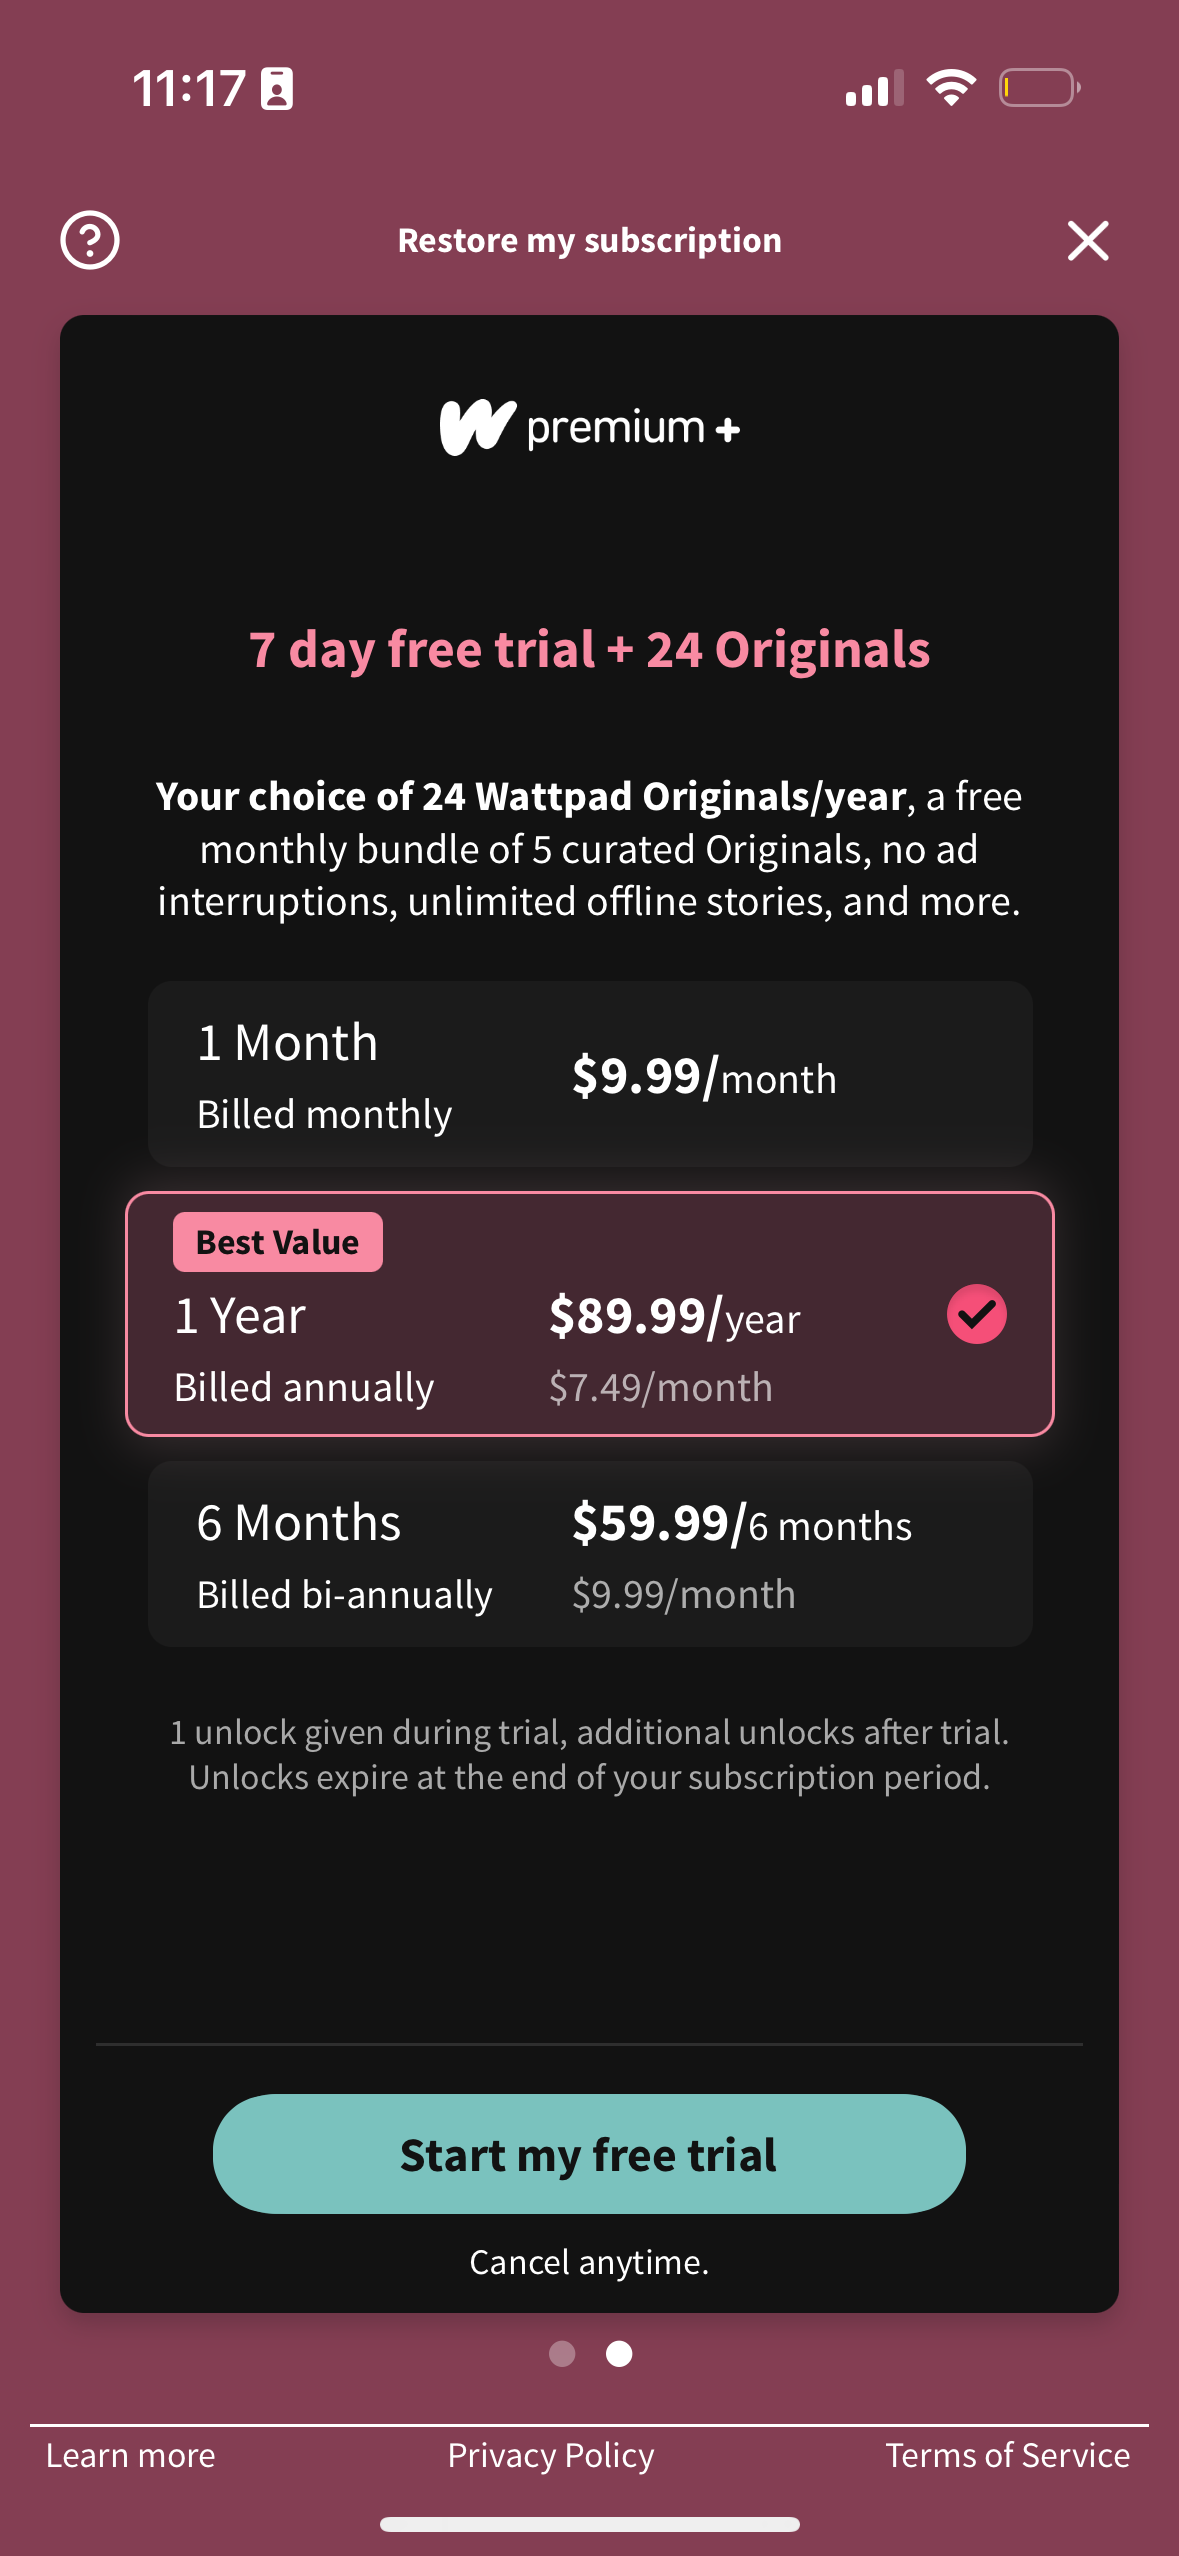Start my free trial
1179x2556 pixels.
[589, 2154]
